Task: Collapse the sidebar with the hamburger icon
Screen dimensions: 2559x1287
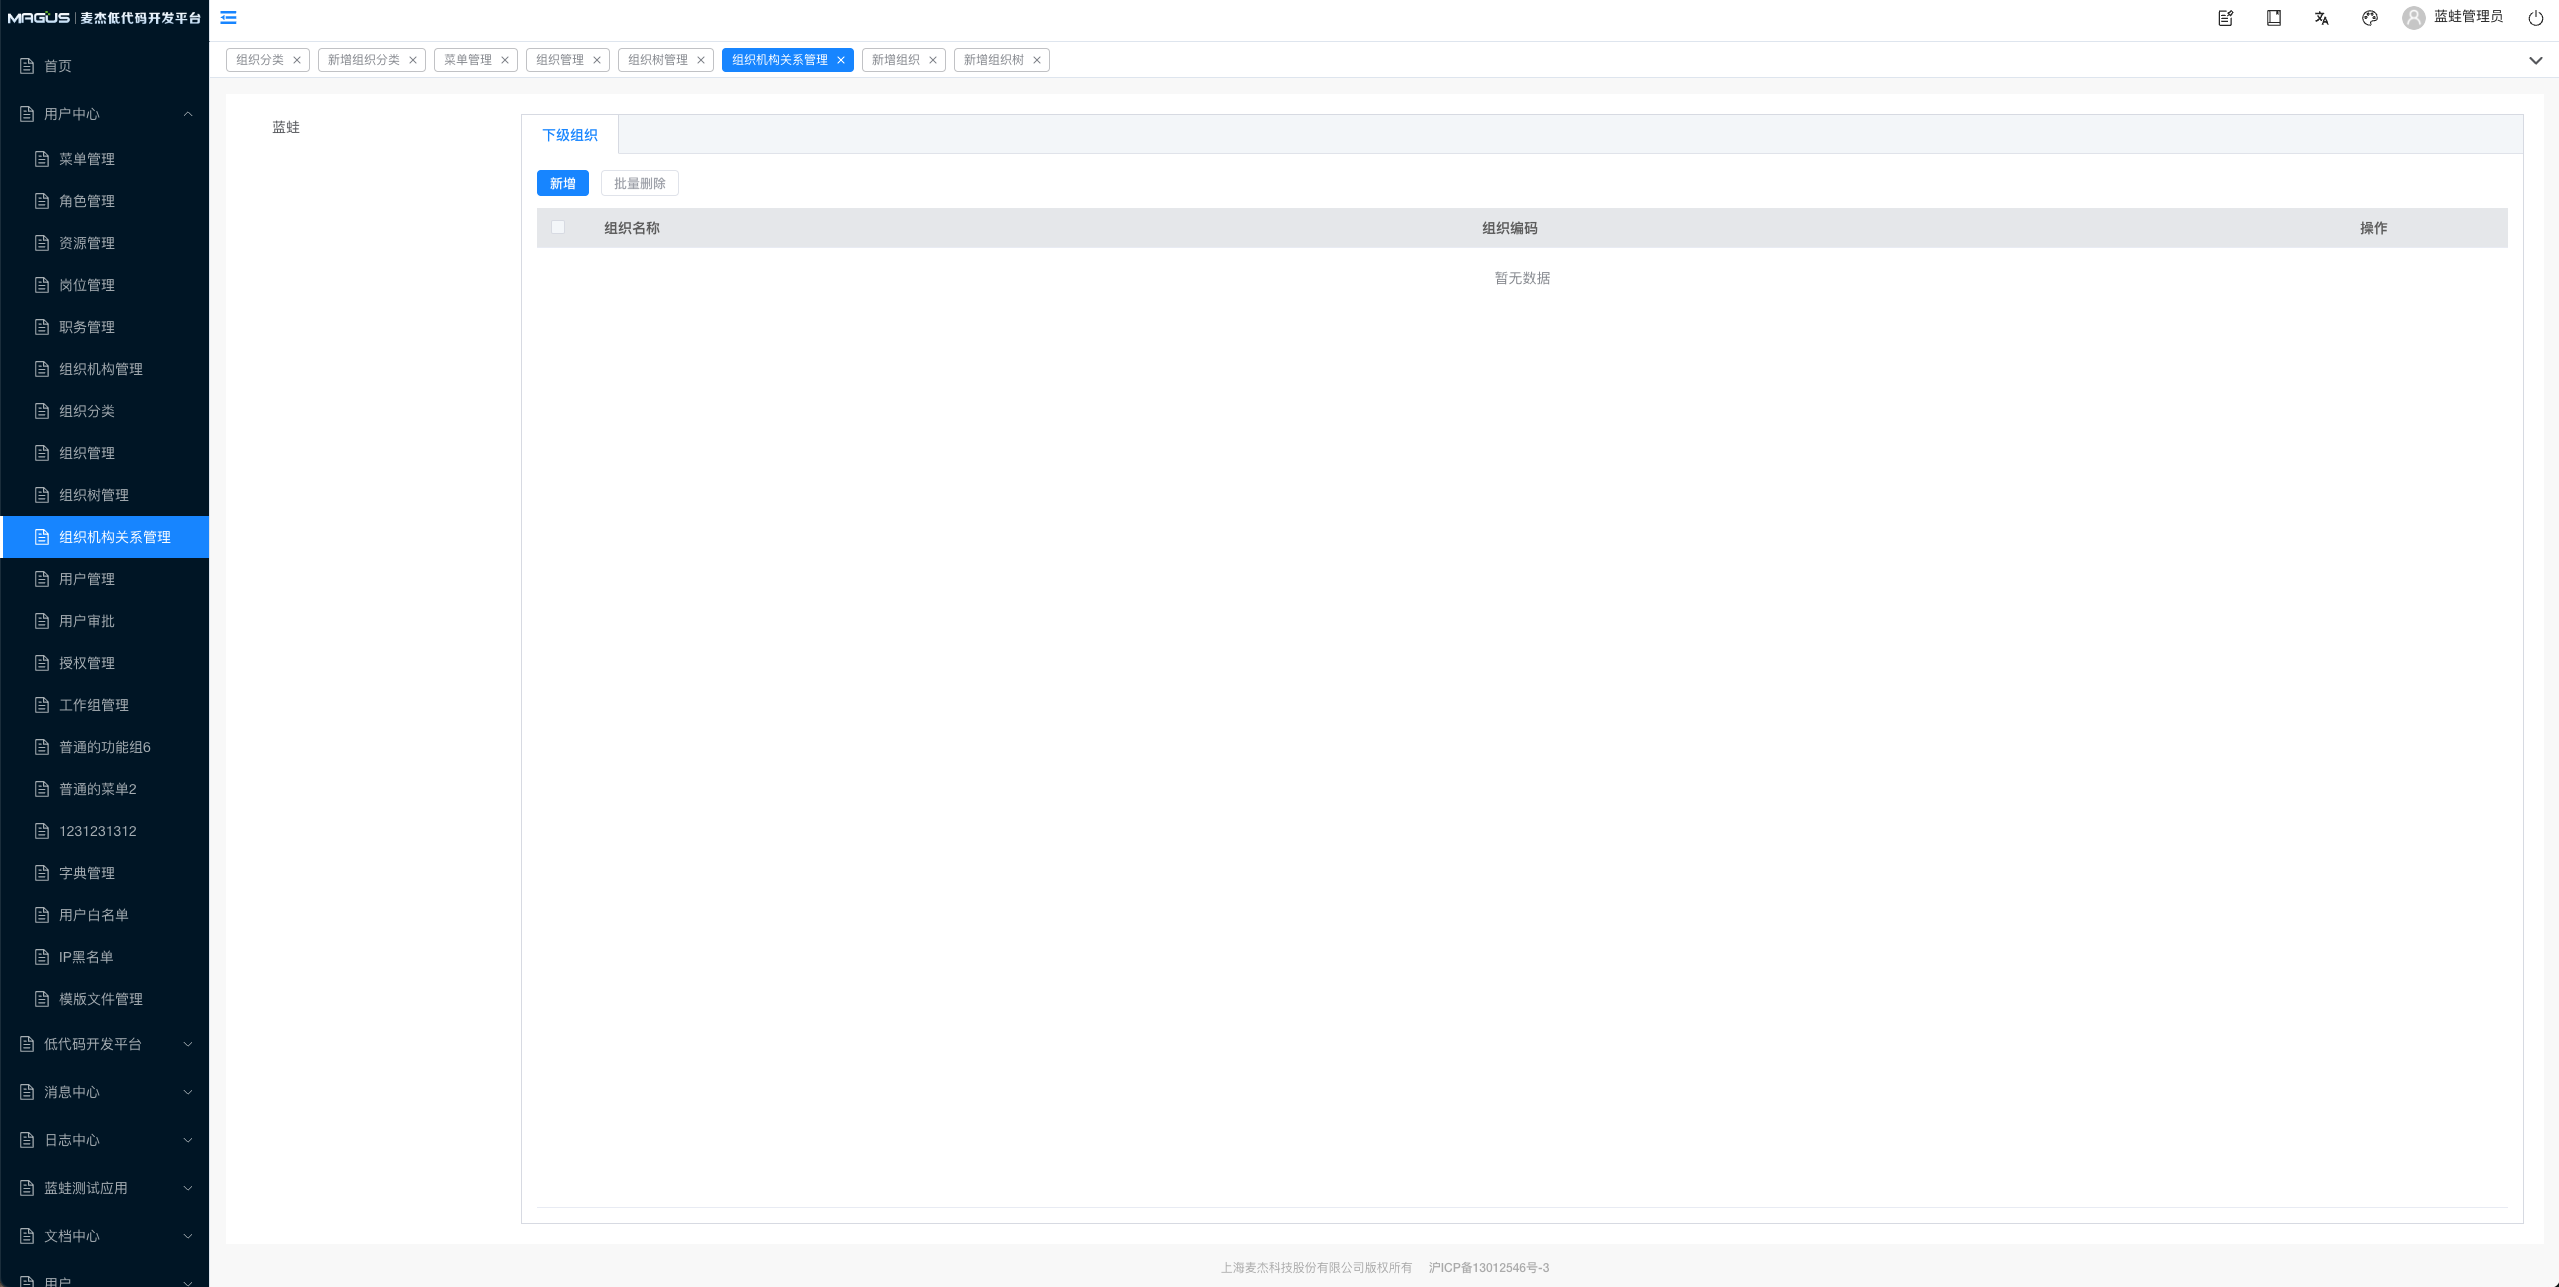Action: [x=229, y=18]
